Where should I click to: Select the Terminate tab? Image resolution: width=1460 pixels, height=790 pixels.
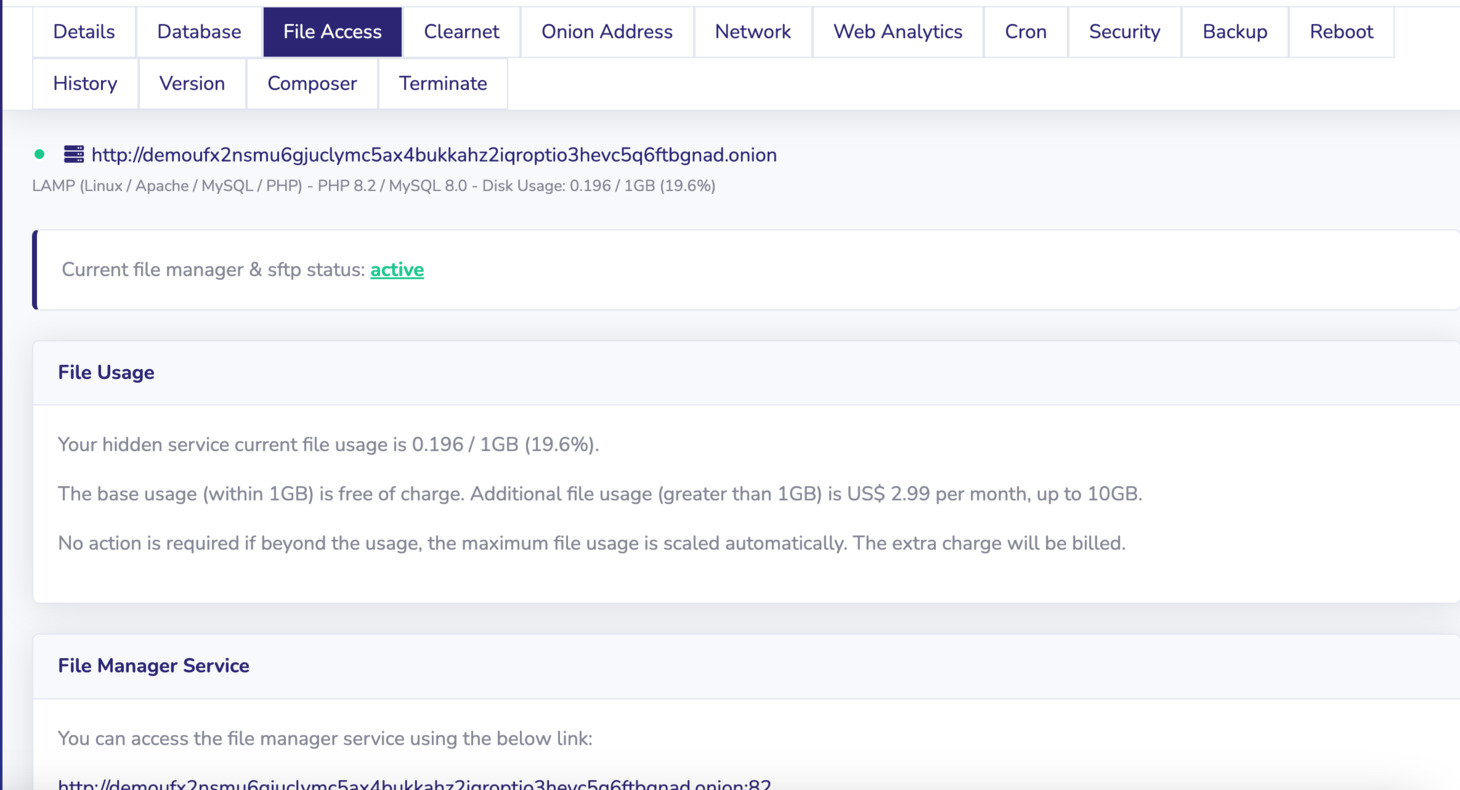coord(443,84)
